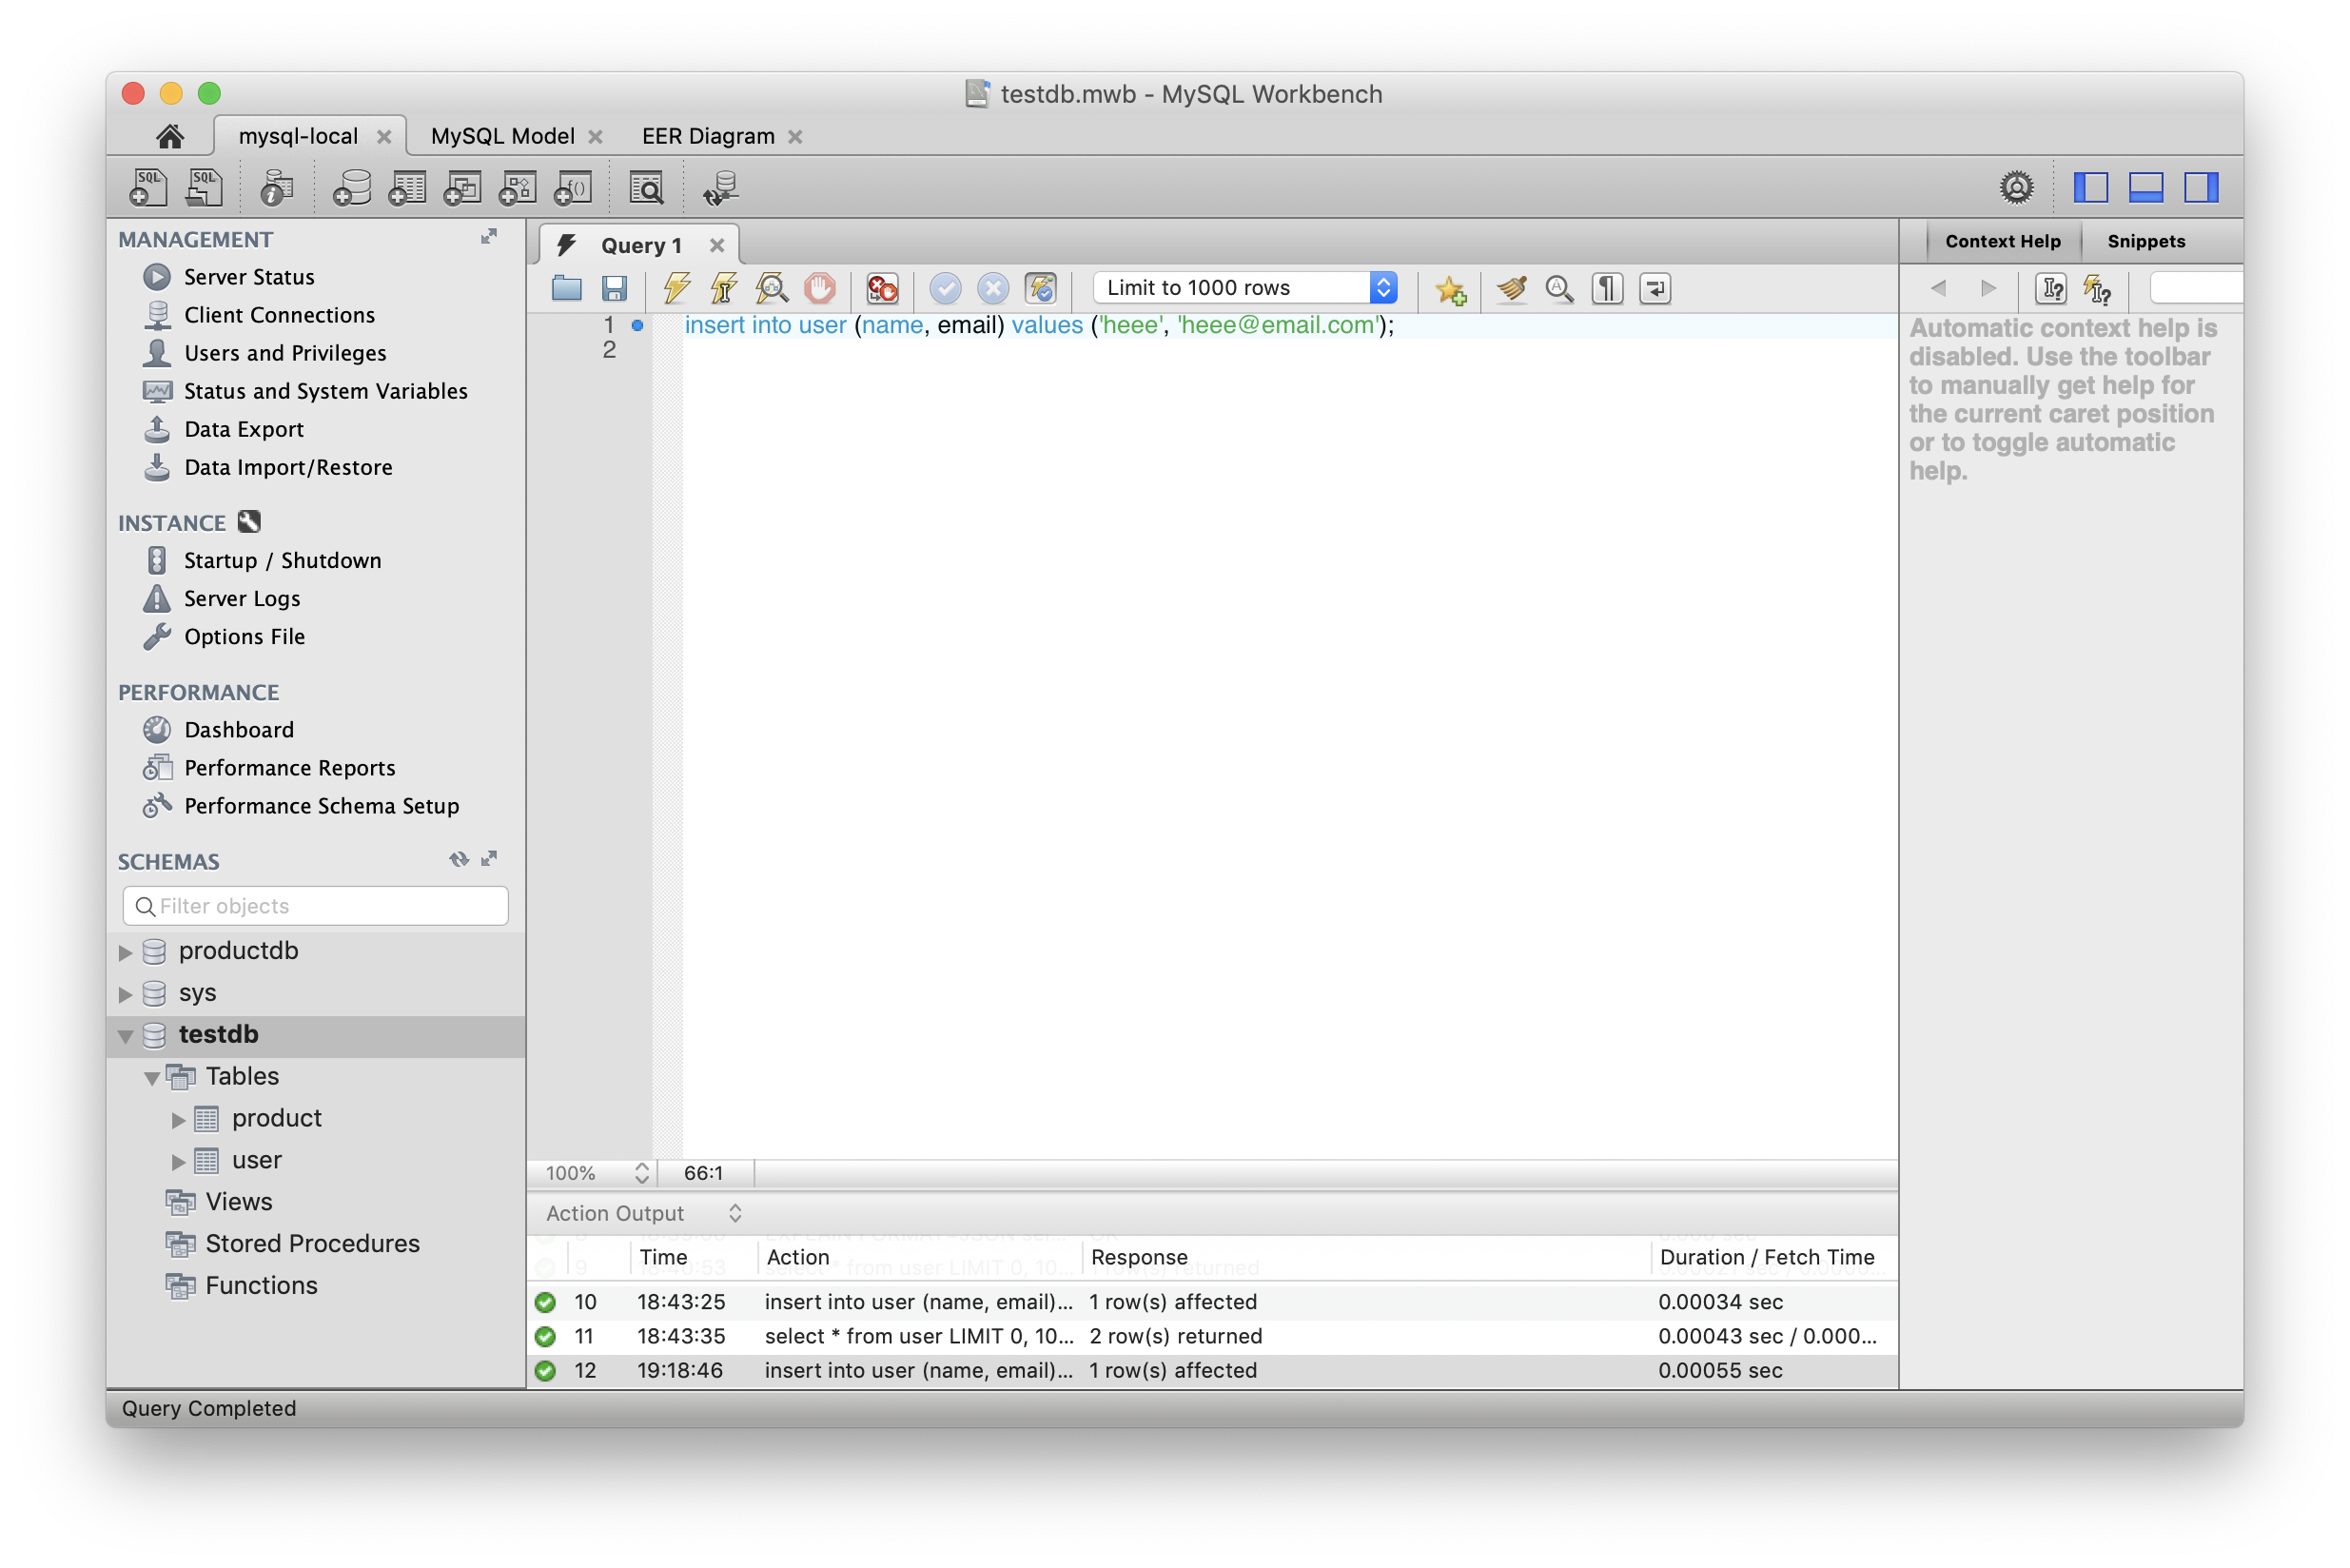Image resolution: width=2350 pixels, height=1568 pixels.
Task: Toggle the right secondary sidebar visibility
Action: (2201, 187)
